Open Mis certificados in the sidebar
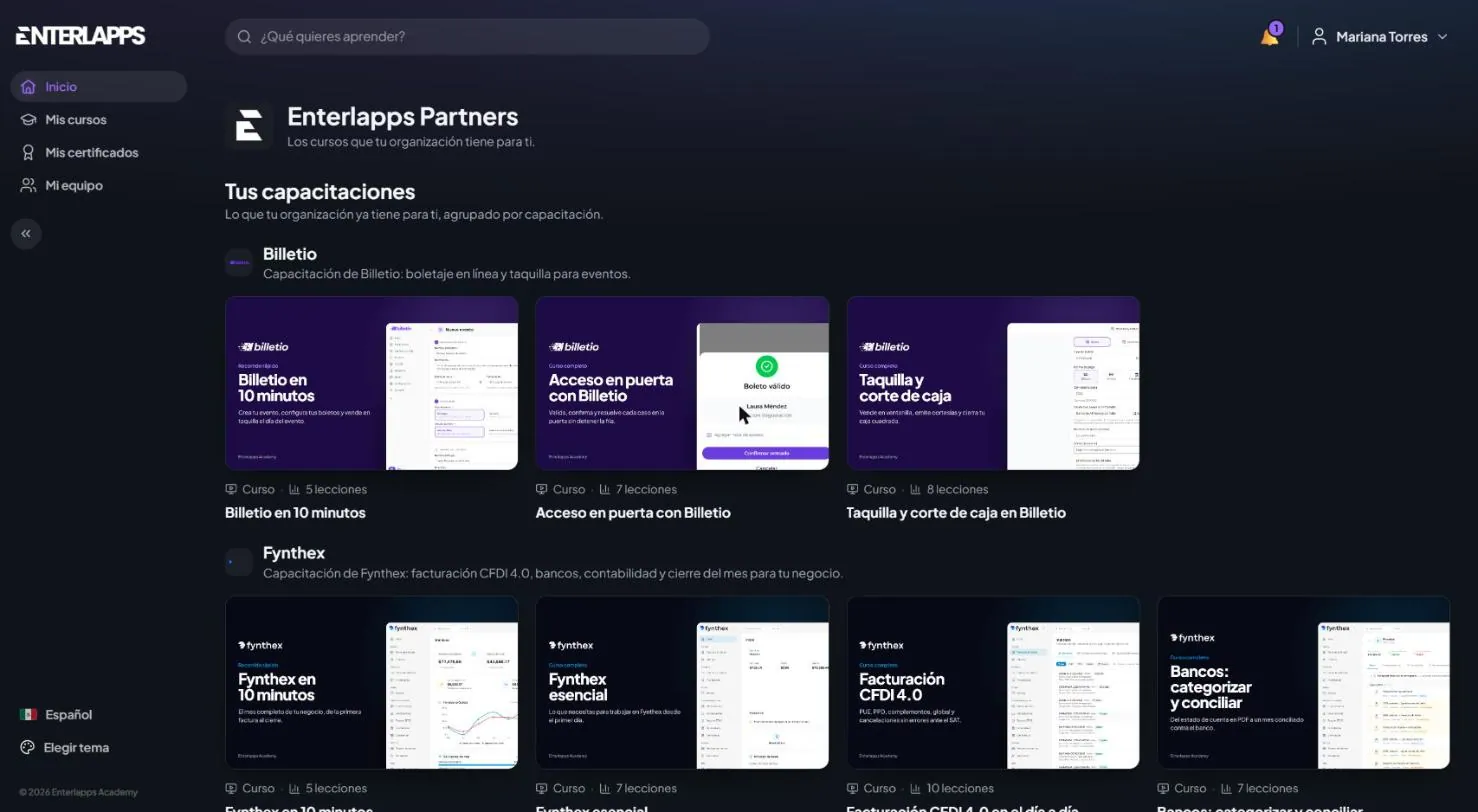Image resolution: width=1478 pixels, height=812 pixels. click(x=99, y=153)
